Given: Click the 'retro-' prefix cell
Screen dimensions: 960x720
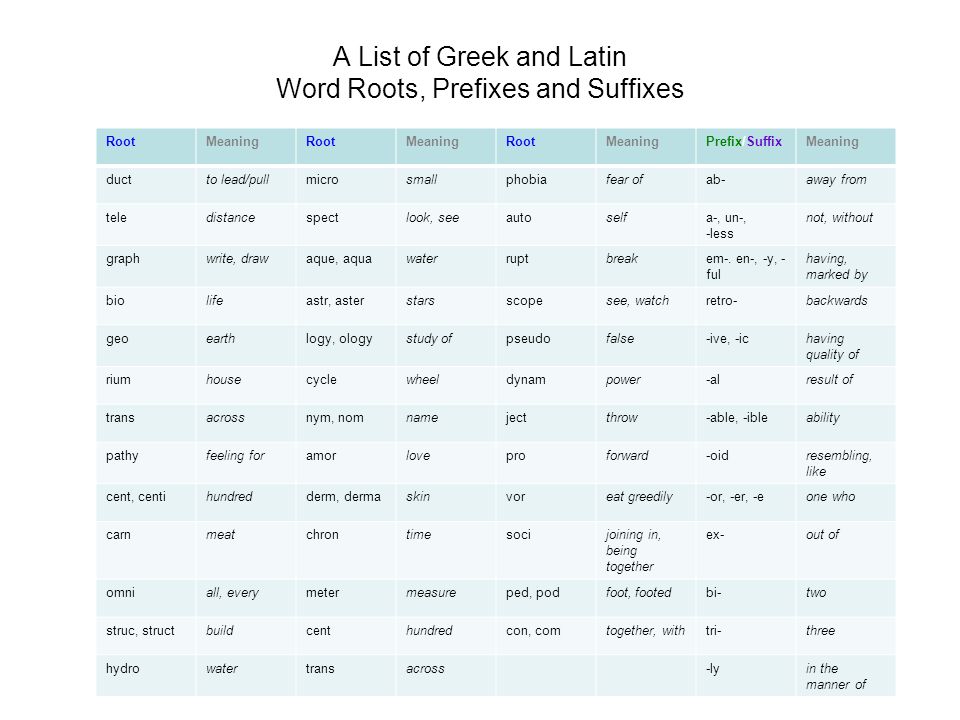Looking at the screenshot, I should (x=745, y=305).
